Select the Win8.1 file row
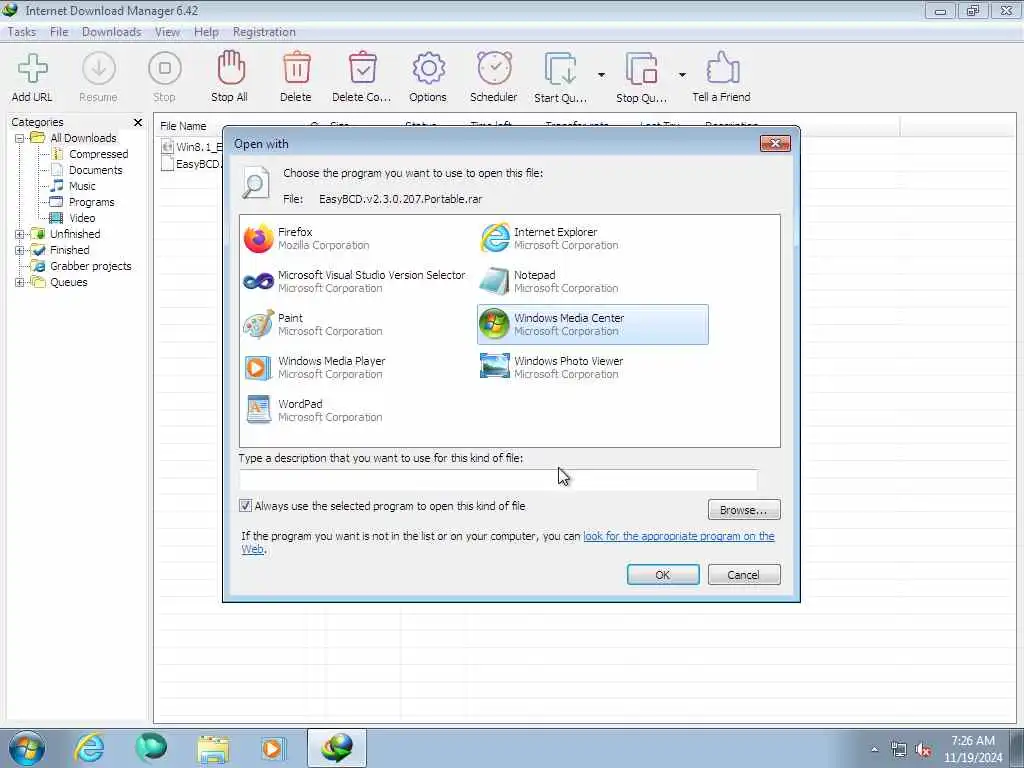Image resolution: width=1024 pixels, height=768 pixels. click(x=191, y=147)
